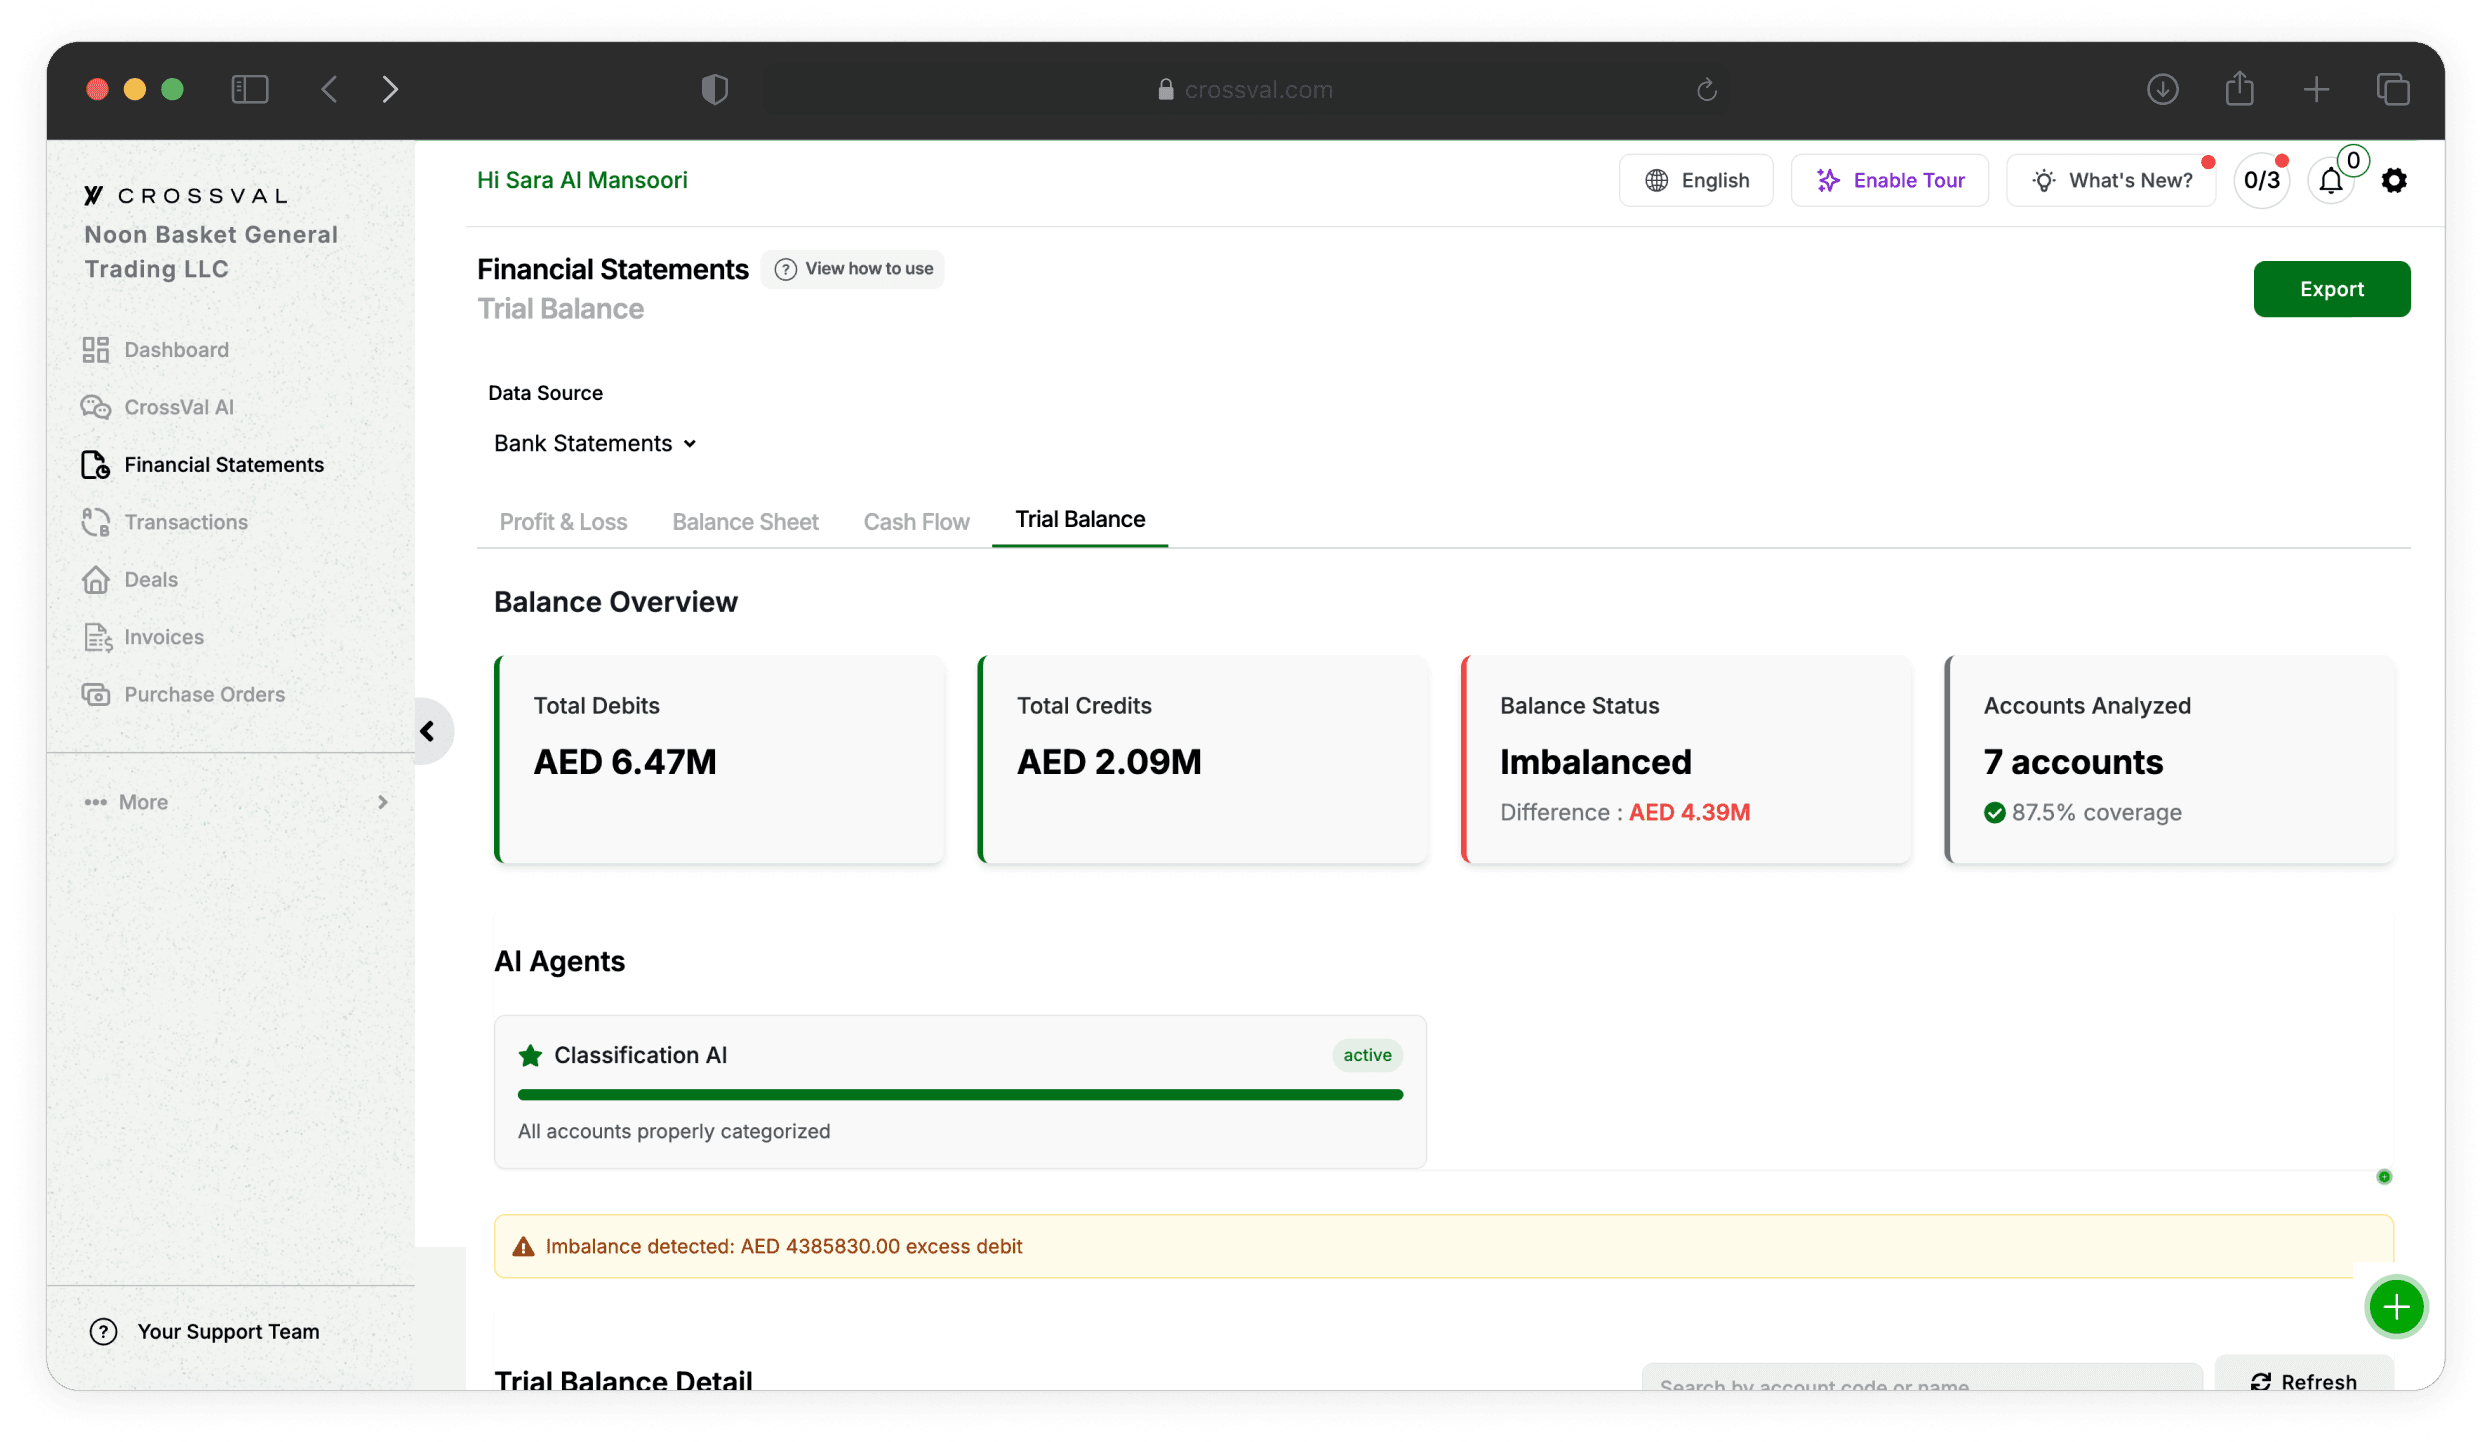
Task: Click the Invoices document icon
Action: click(97, 637)
